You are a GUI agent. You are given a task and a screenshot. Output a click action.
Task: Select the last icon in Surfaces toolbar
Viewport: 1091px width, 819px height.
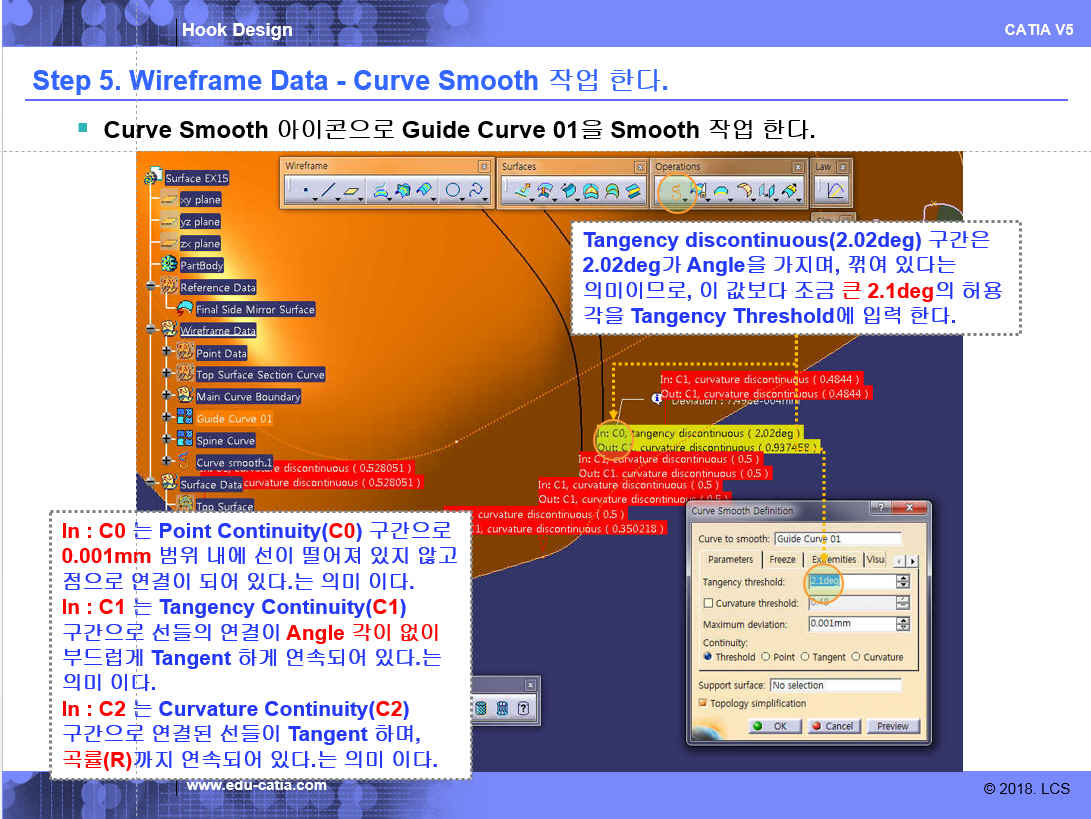click(x=632, y=190)
